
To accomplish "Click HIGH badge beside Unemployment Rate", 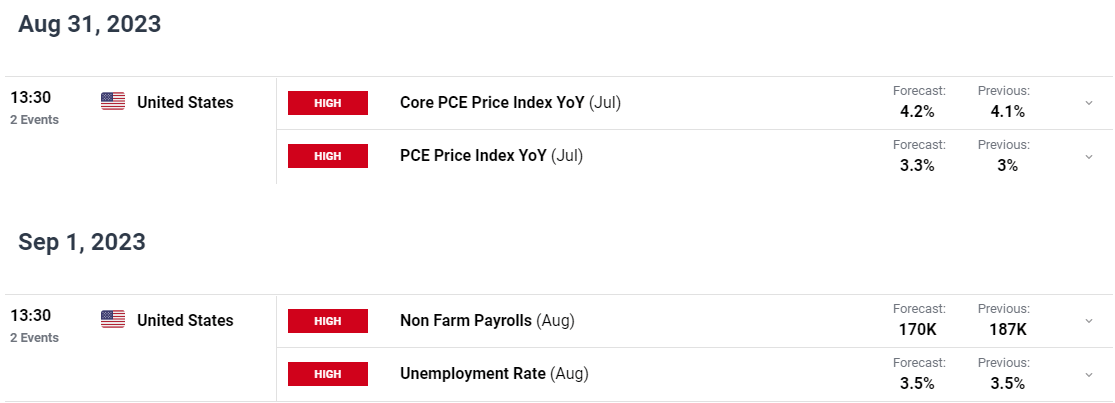I will point(328,374).
